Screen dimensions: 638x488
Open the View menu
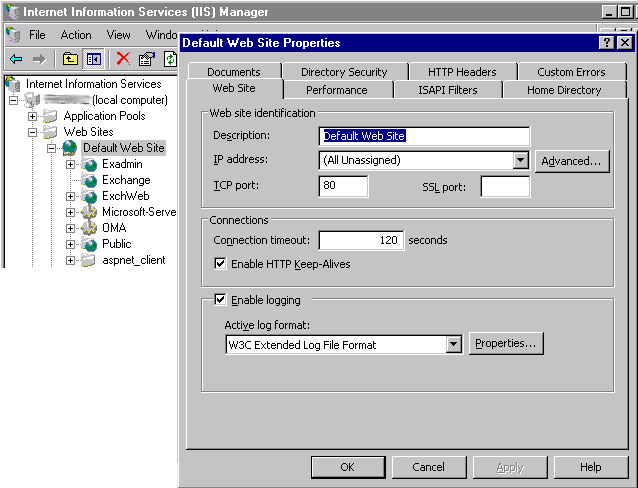[118, 35]
